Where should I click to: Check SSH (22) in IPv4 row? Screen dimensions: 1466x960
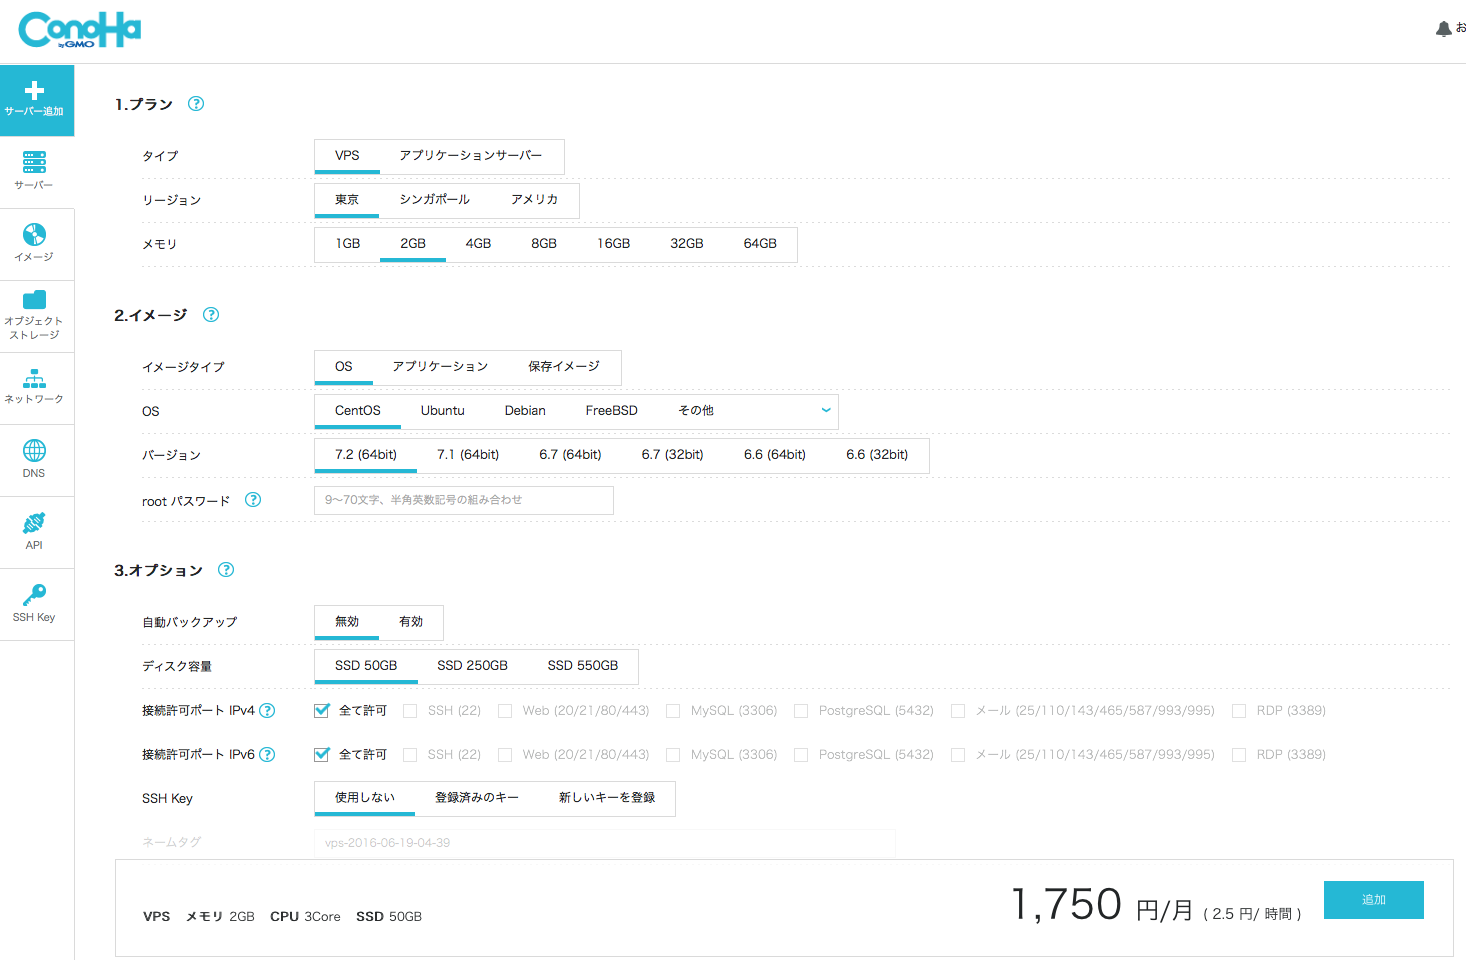tap(410, 711)
